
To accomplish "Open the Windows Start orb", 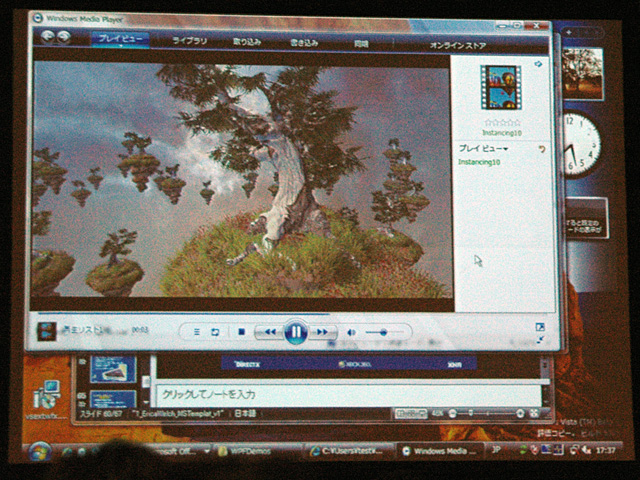I will pos(40,449).
